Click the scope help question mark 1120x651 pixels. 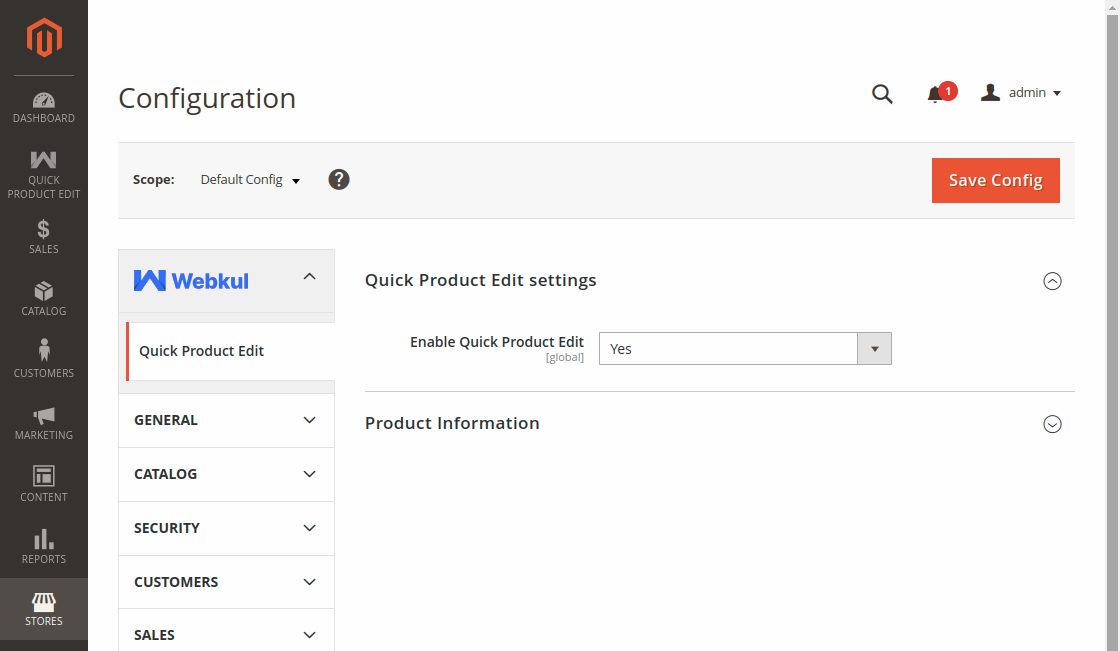point(339,180)
